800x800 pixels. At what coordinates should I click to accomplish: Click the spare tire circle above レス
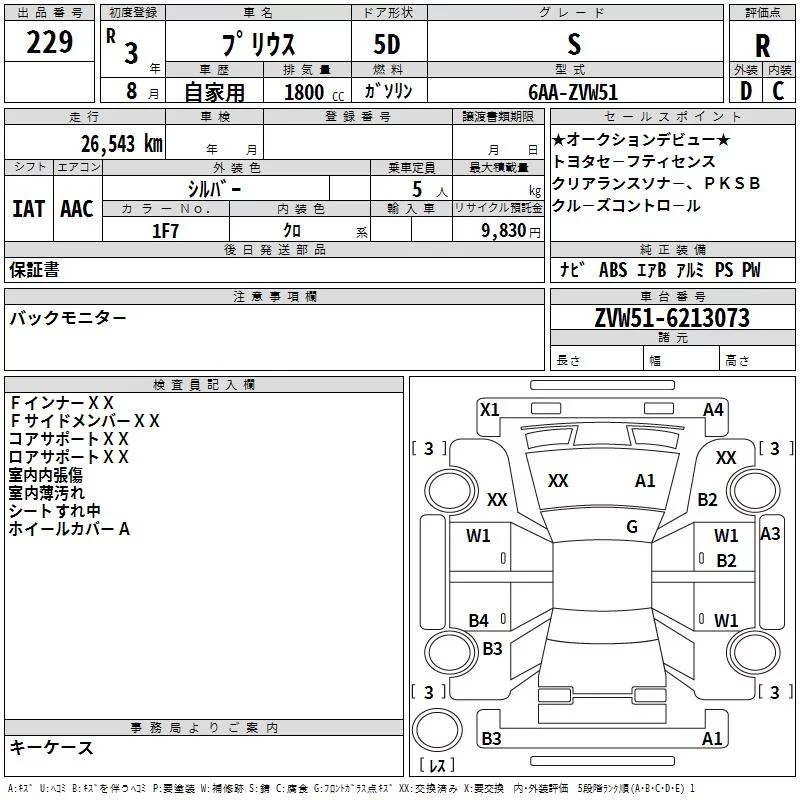[x=437, y=729]
